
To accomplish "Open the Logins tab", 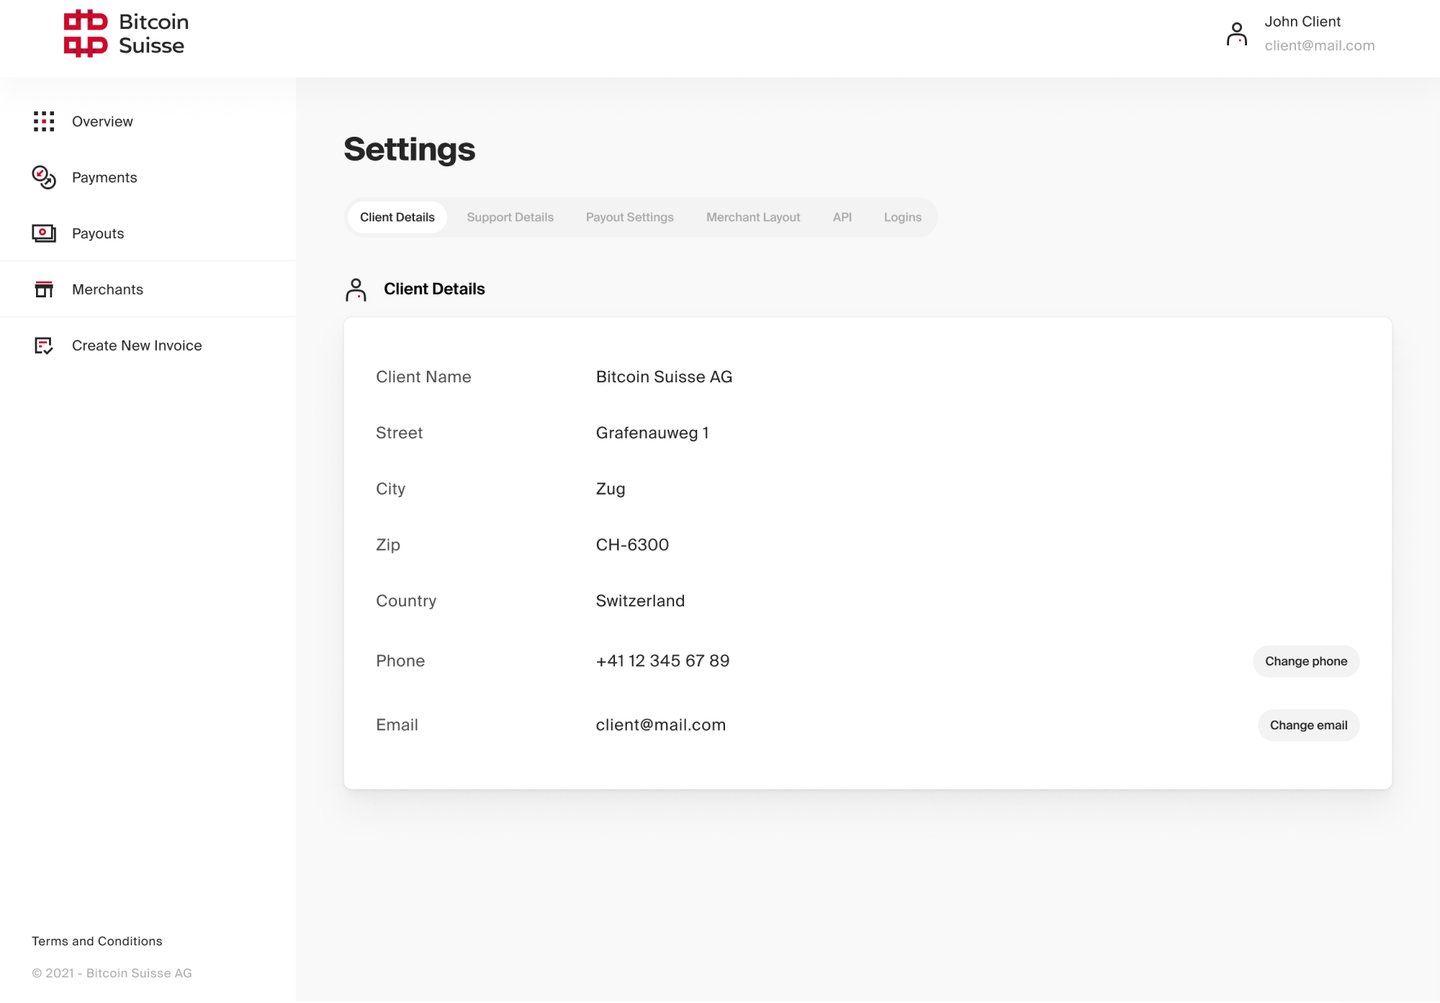I will click(x=903, y=218).
